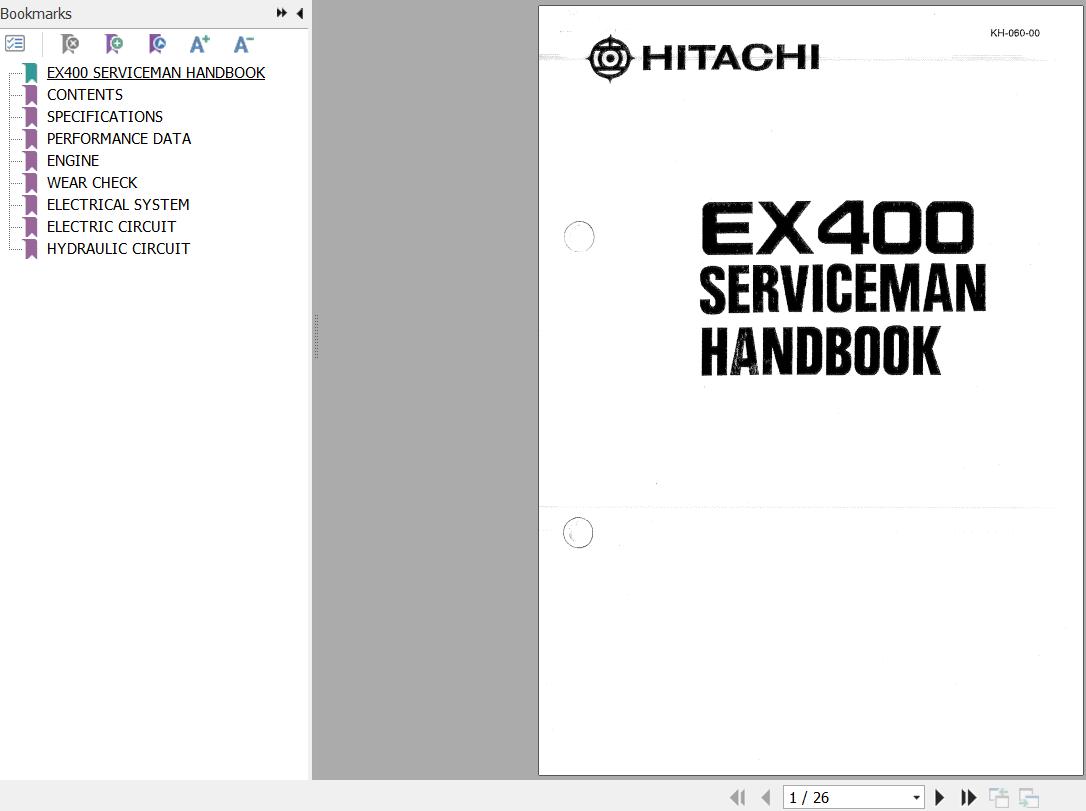This screenshot has width=1086, height=811.
Task: Open the ENGINE bookmark
Action: tap(73, 161)
